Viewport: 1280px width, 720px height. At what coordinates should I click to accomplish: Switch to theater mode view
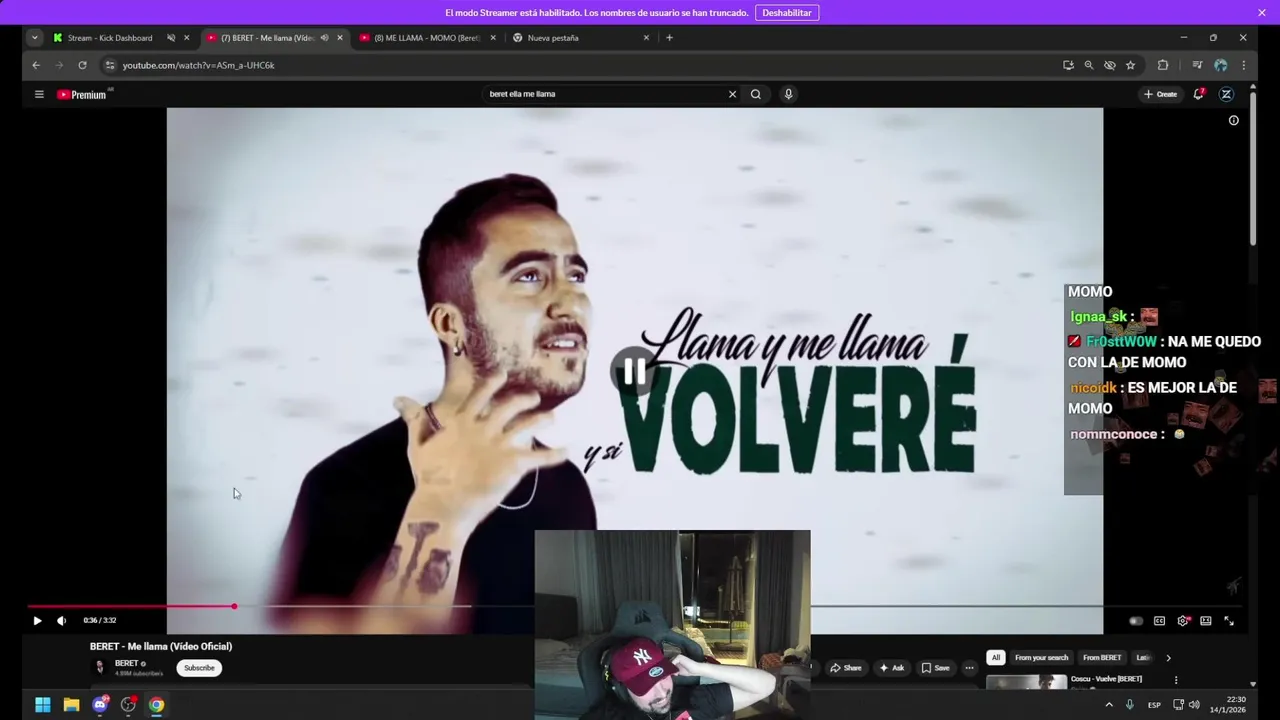[1206, 621]
